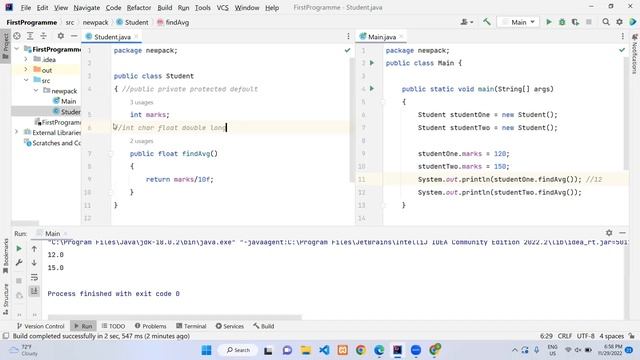Open the Tools menu
Screen dimensions: 640x360
click(202, 8)
